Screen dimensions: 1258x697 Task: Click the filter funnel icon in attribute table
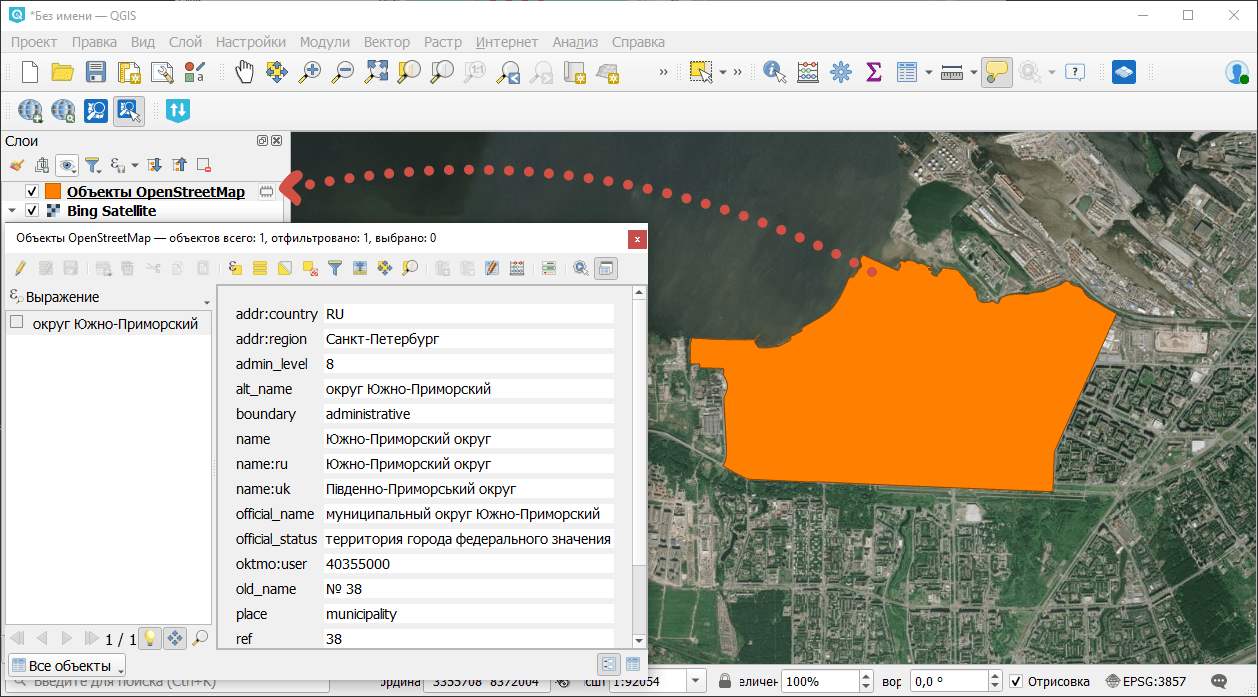click(x=335, y=268)
